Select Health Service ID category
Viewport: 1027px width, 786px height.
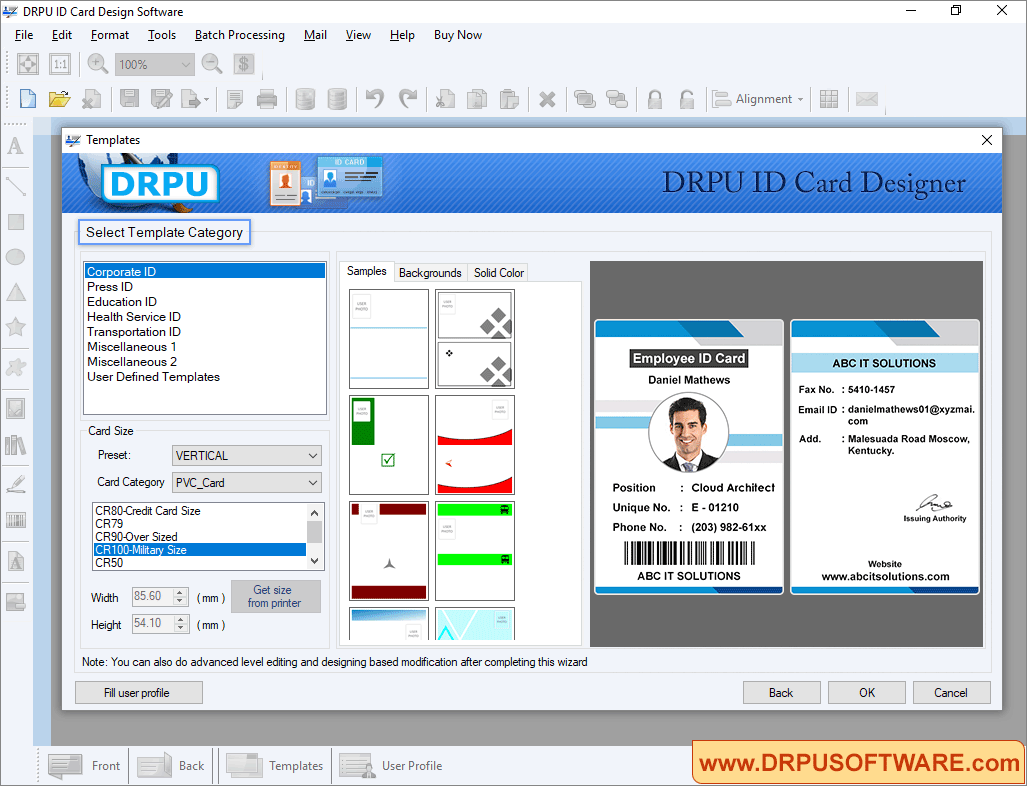pos(204,317)
